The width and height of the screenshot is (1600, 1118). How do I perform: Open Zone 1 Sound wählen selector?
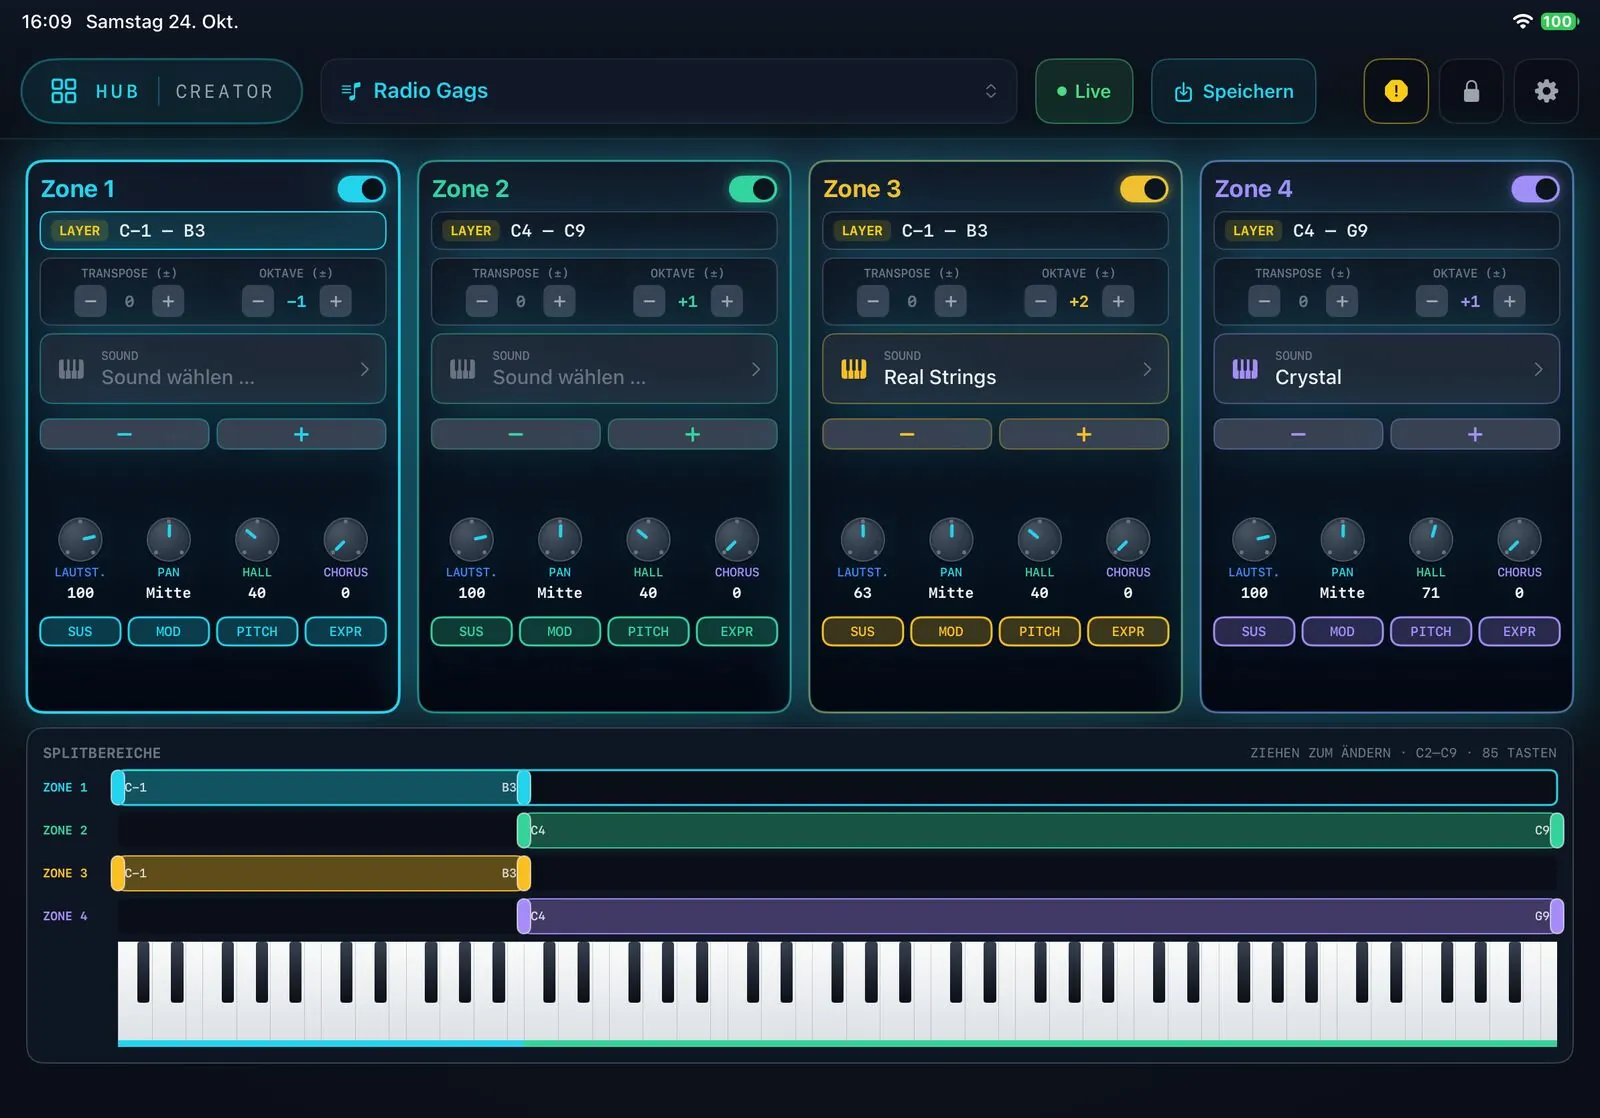click(213, 369)
